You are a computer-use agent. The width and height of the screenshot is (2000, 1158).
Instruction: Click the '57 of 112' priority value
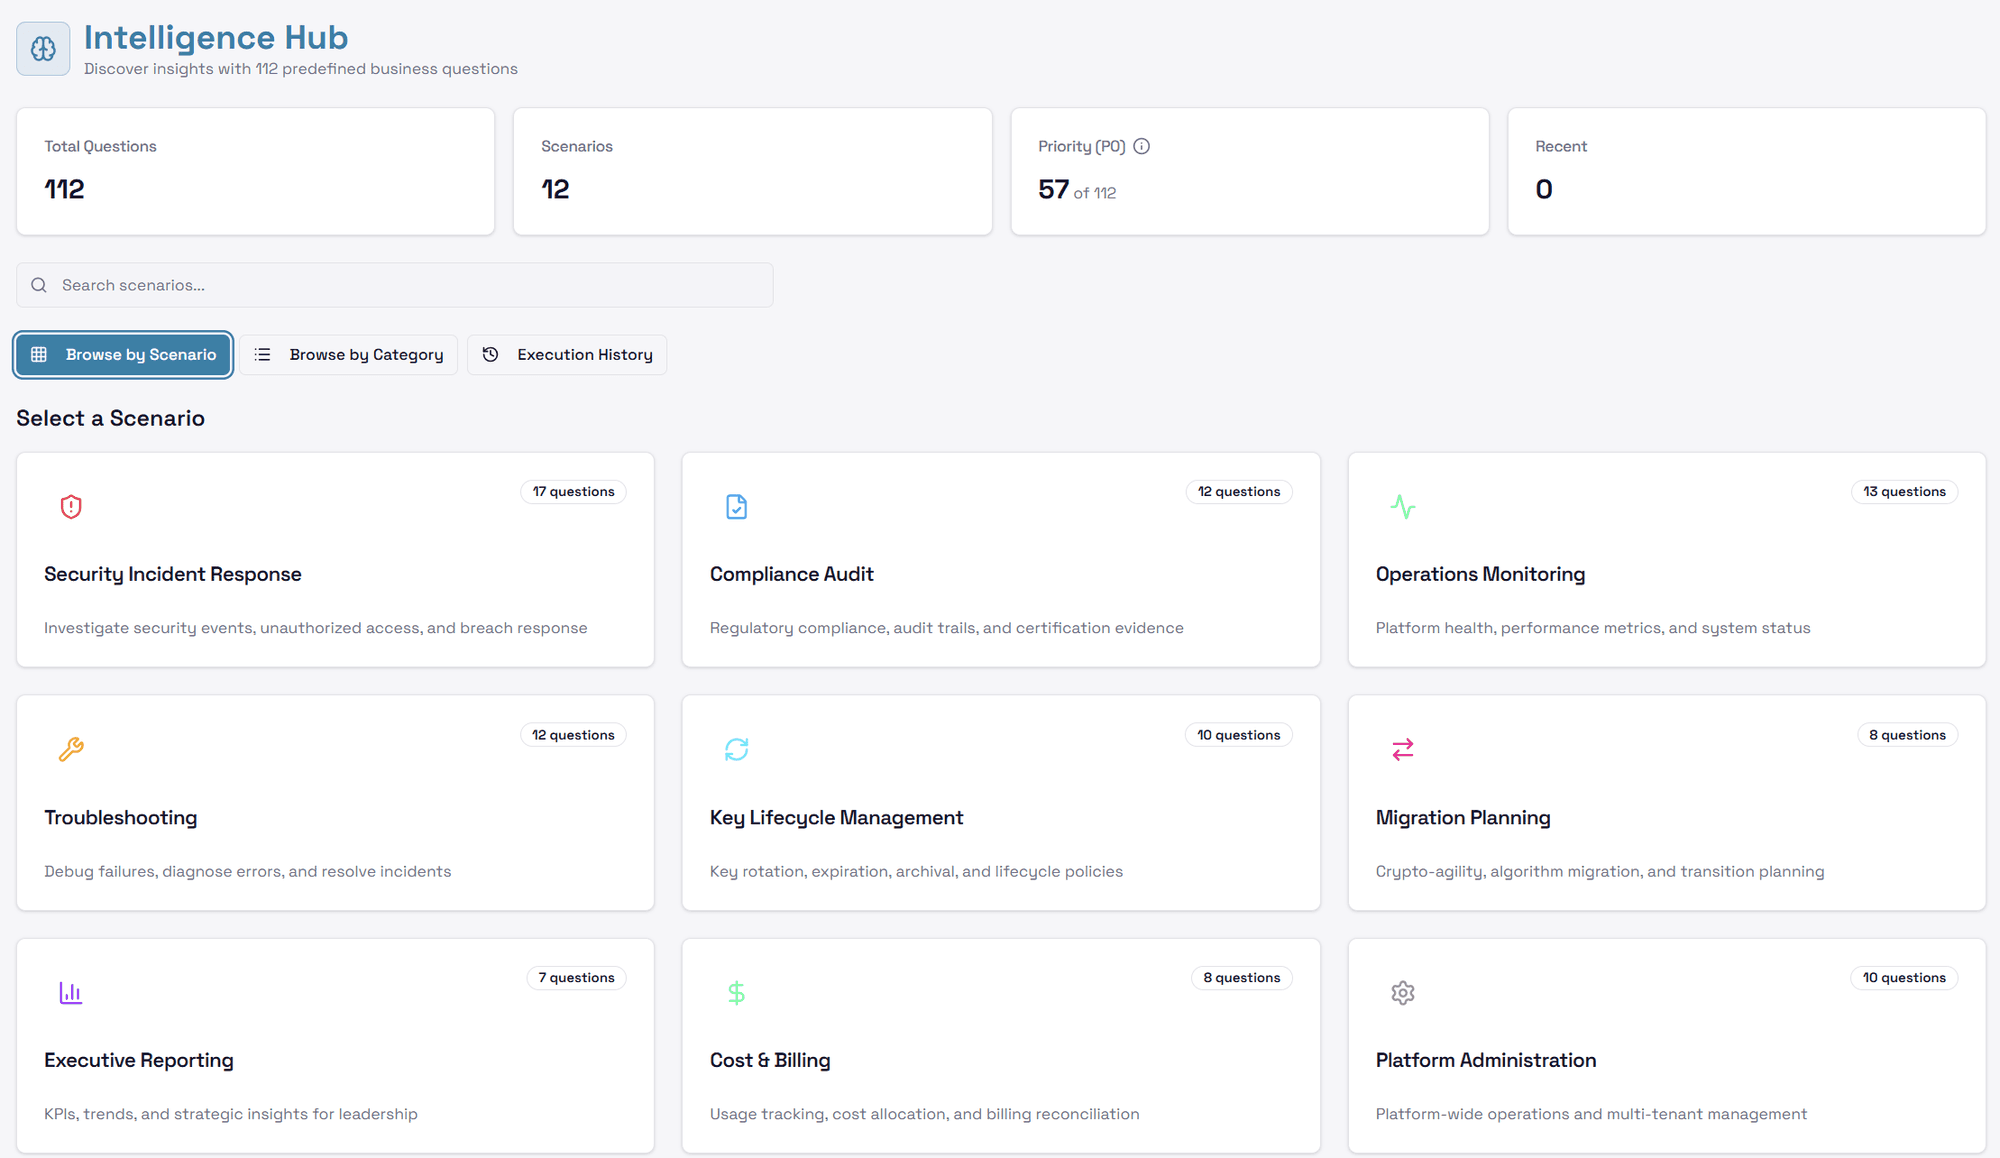coord(1077,190)
